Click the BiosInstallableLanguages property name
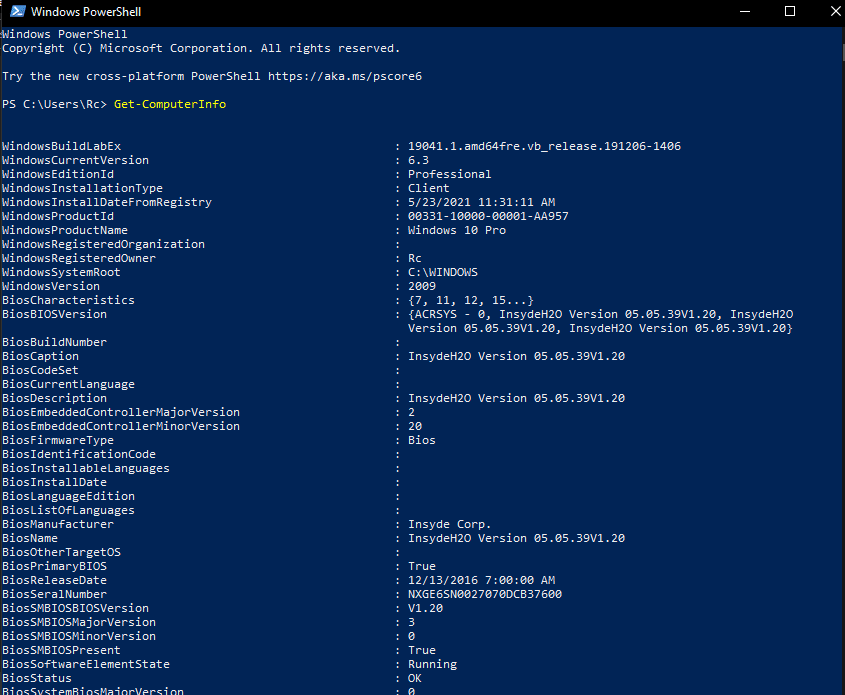The image size is (845, 695). 86,468
